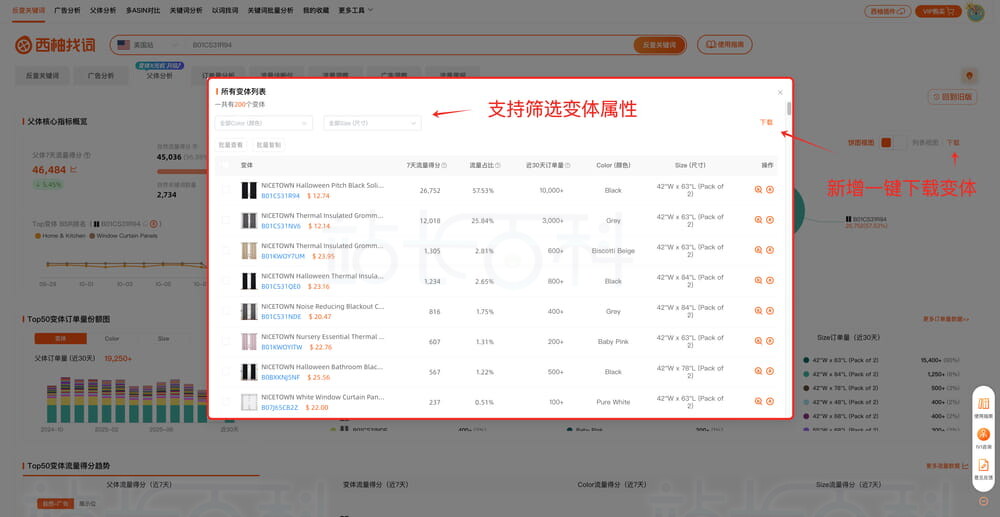
Task: Open the 全部Size (尺寸) filter dropdown
Action: [x=371, y=123]
